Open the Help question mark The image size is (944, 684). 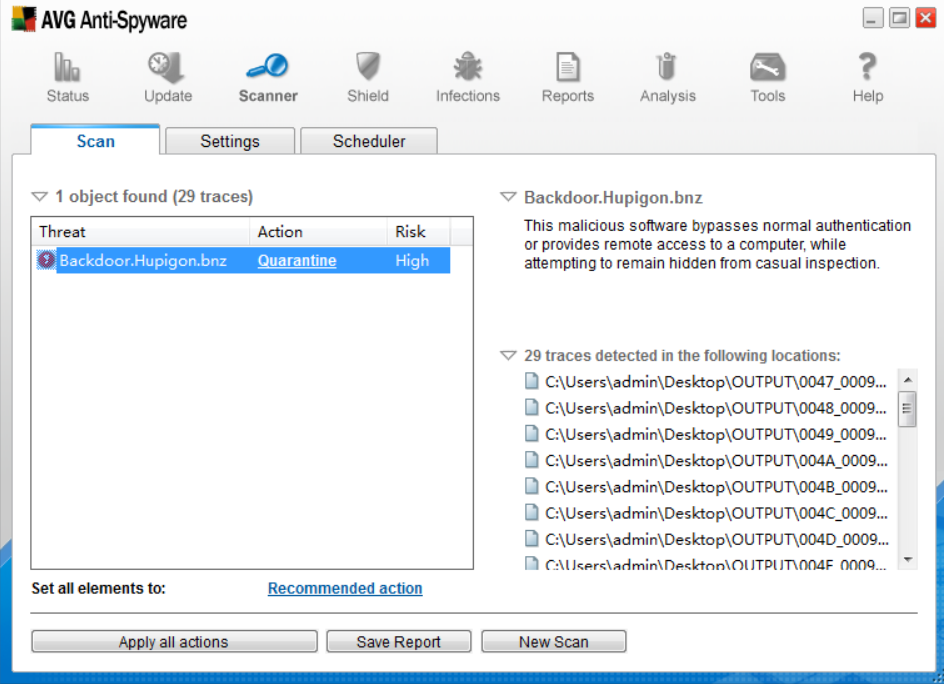coord(868,66)
